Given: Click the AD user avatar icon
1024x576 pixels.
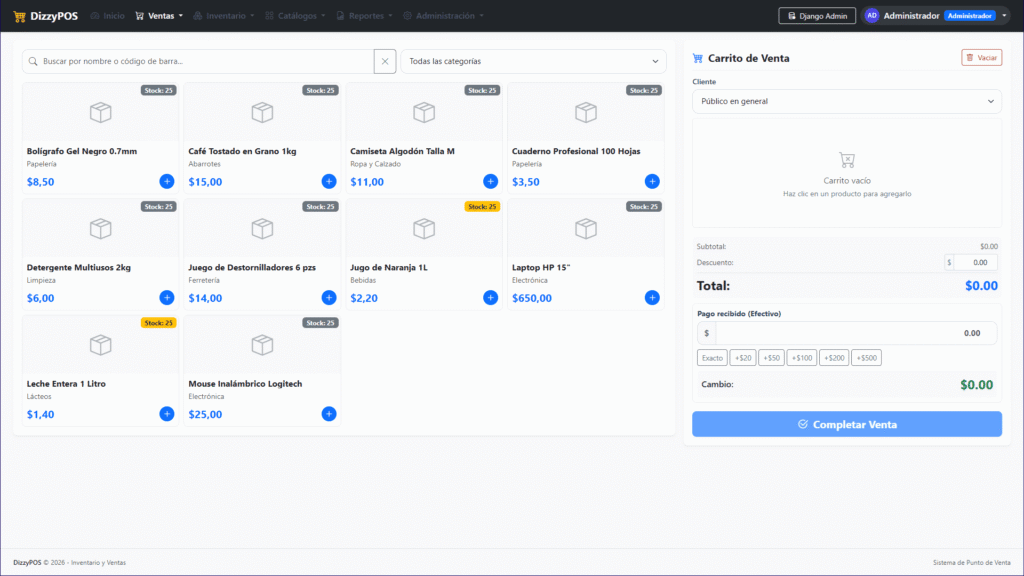Looking at the screenshot, I should [872, 16].
